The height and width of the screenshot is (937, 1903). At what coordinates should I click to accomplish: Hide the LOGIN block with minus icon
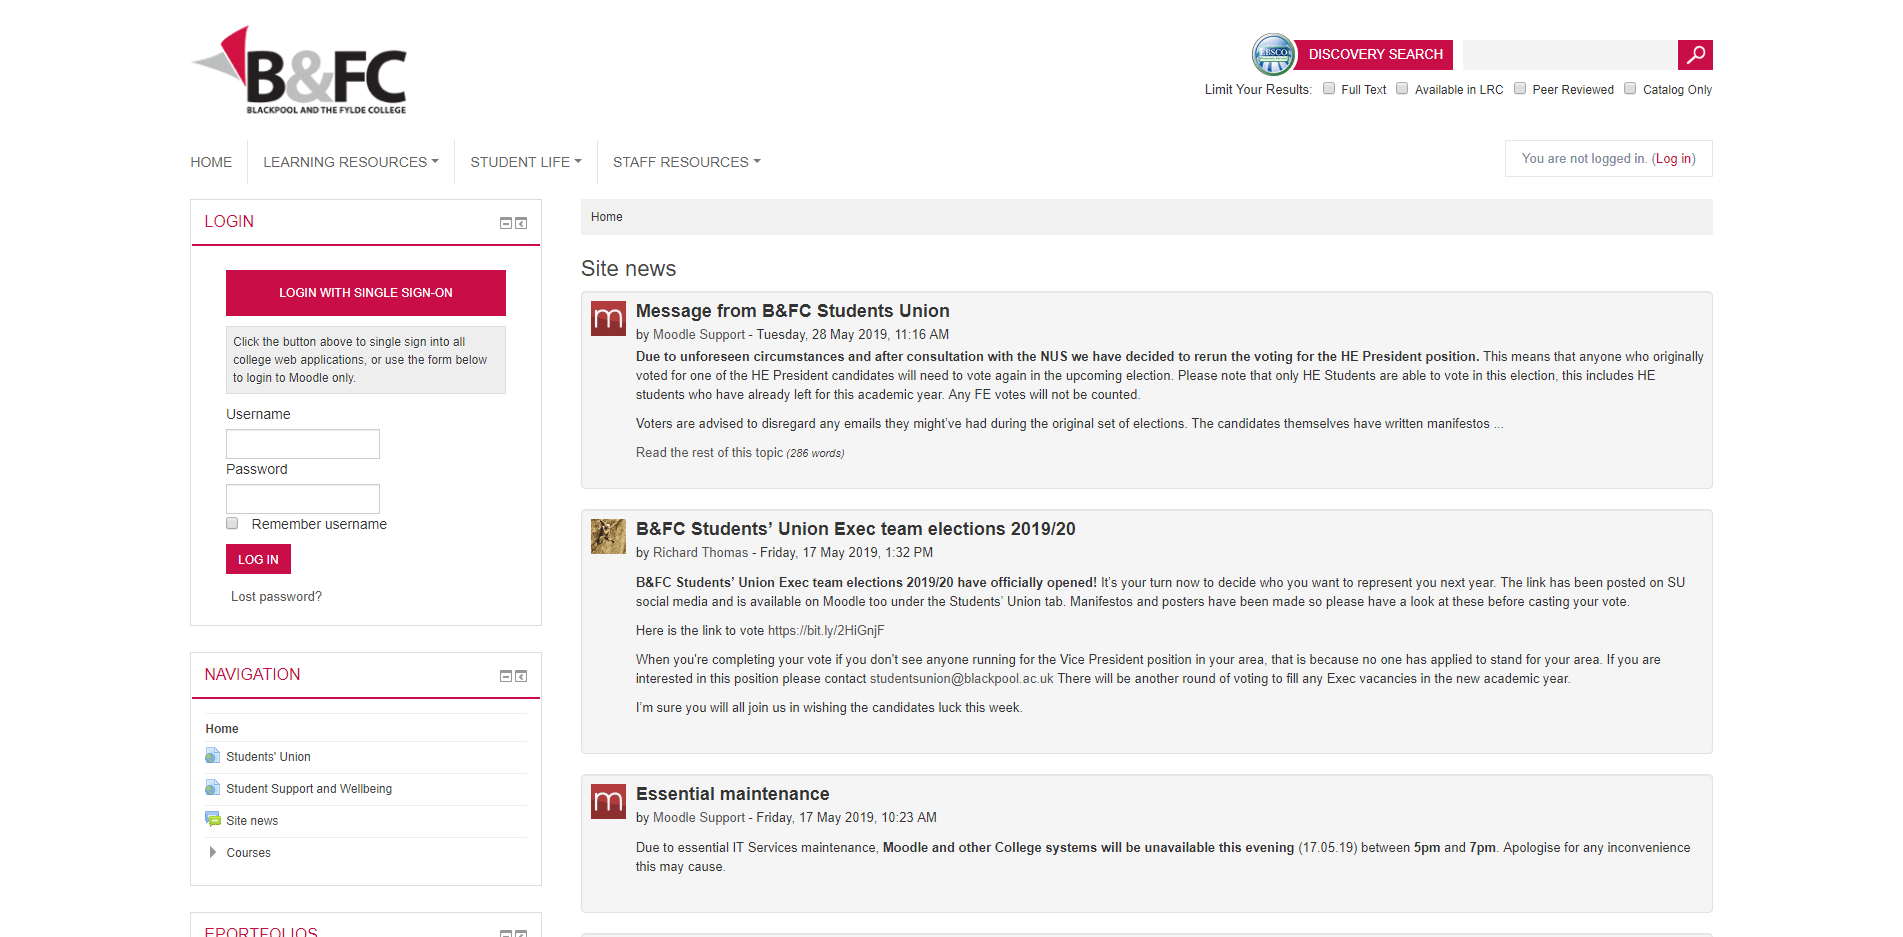click(506, 223)
